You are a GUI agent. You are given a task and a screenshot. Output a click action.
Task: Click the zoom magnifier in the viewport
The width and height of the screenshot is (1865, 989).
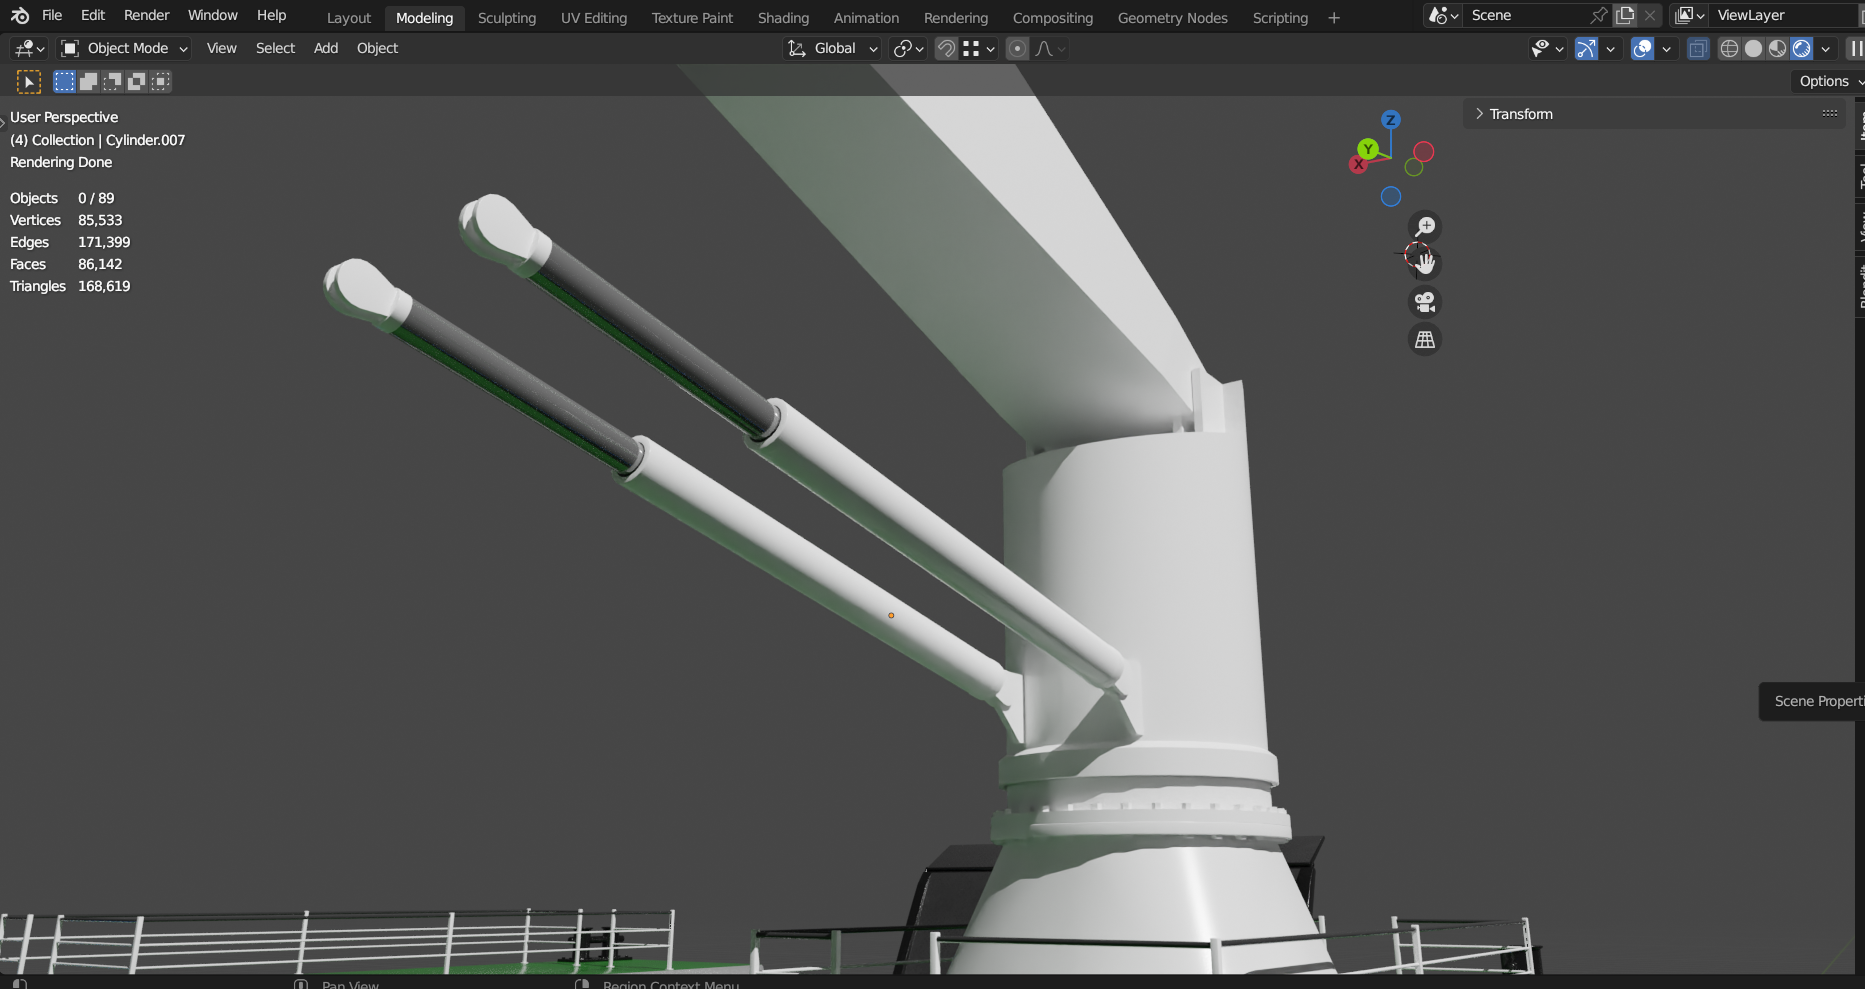coord(1425,227)
